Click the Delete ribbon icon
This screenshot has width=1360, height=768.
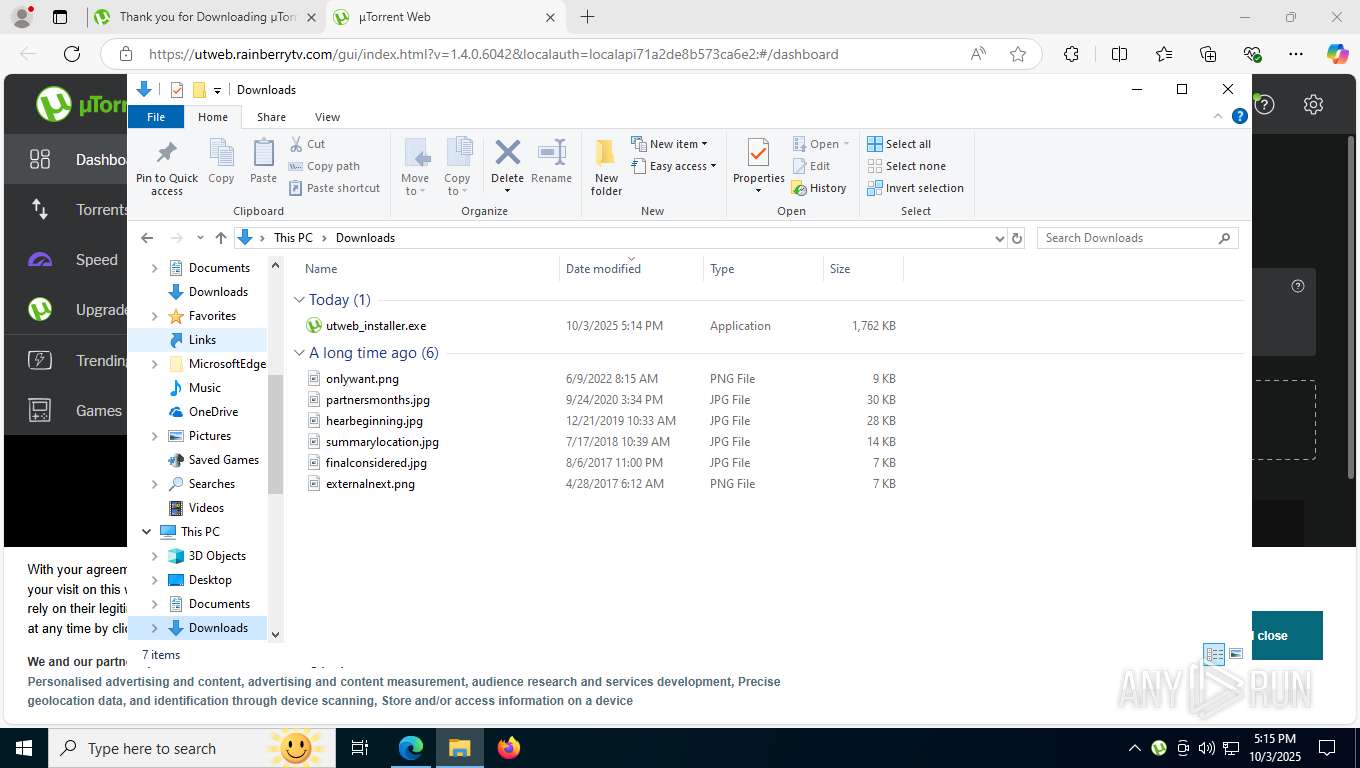click(x=507, y=154)
